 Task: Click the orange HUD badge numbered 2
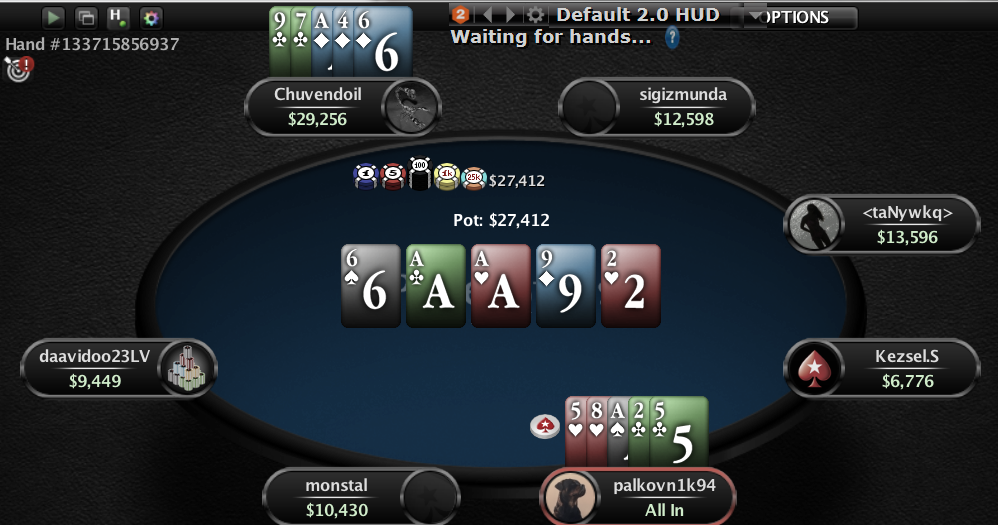460,14
